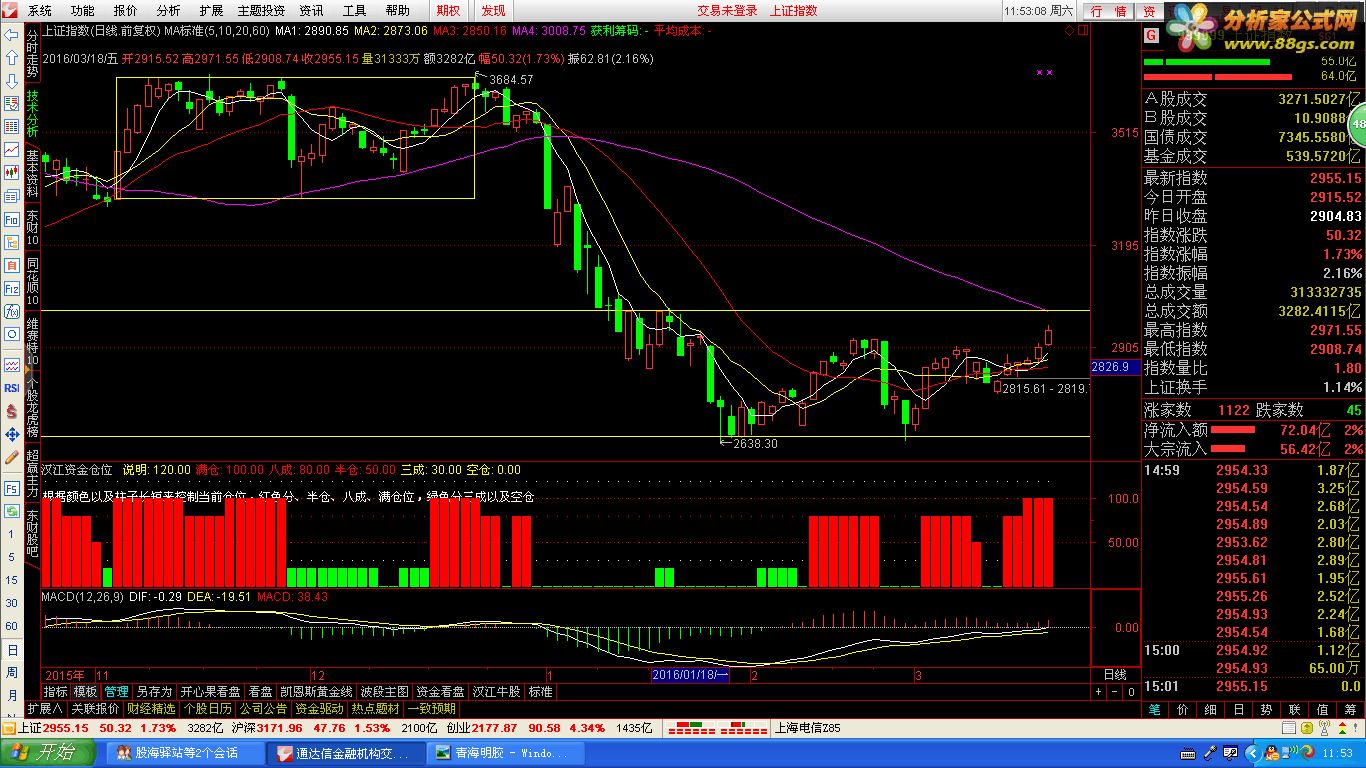Click the F5 icon in left toolbar
The height and width of the screenshot is (768, 1366).
12,488
